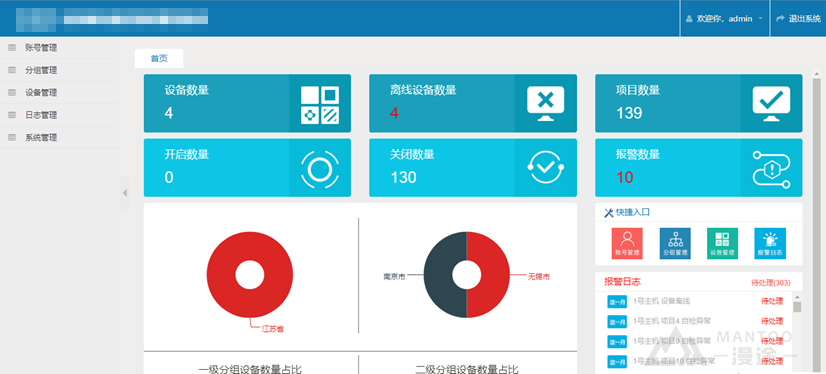Open 账号管理 red quick-entry icon
826x374 pixels.
click(x=627, y=243)
